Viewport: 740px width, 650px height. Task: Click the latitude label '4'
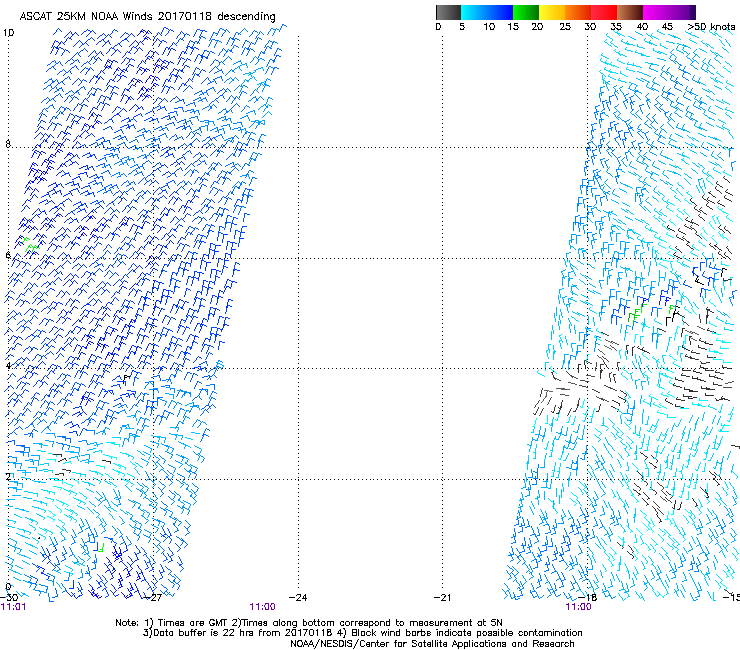[x=8, y=366]
